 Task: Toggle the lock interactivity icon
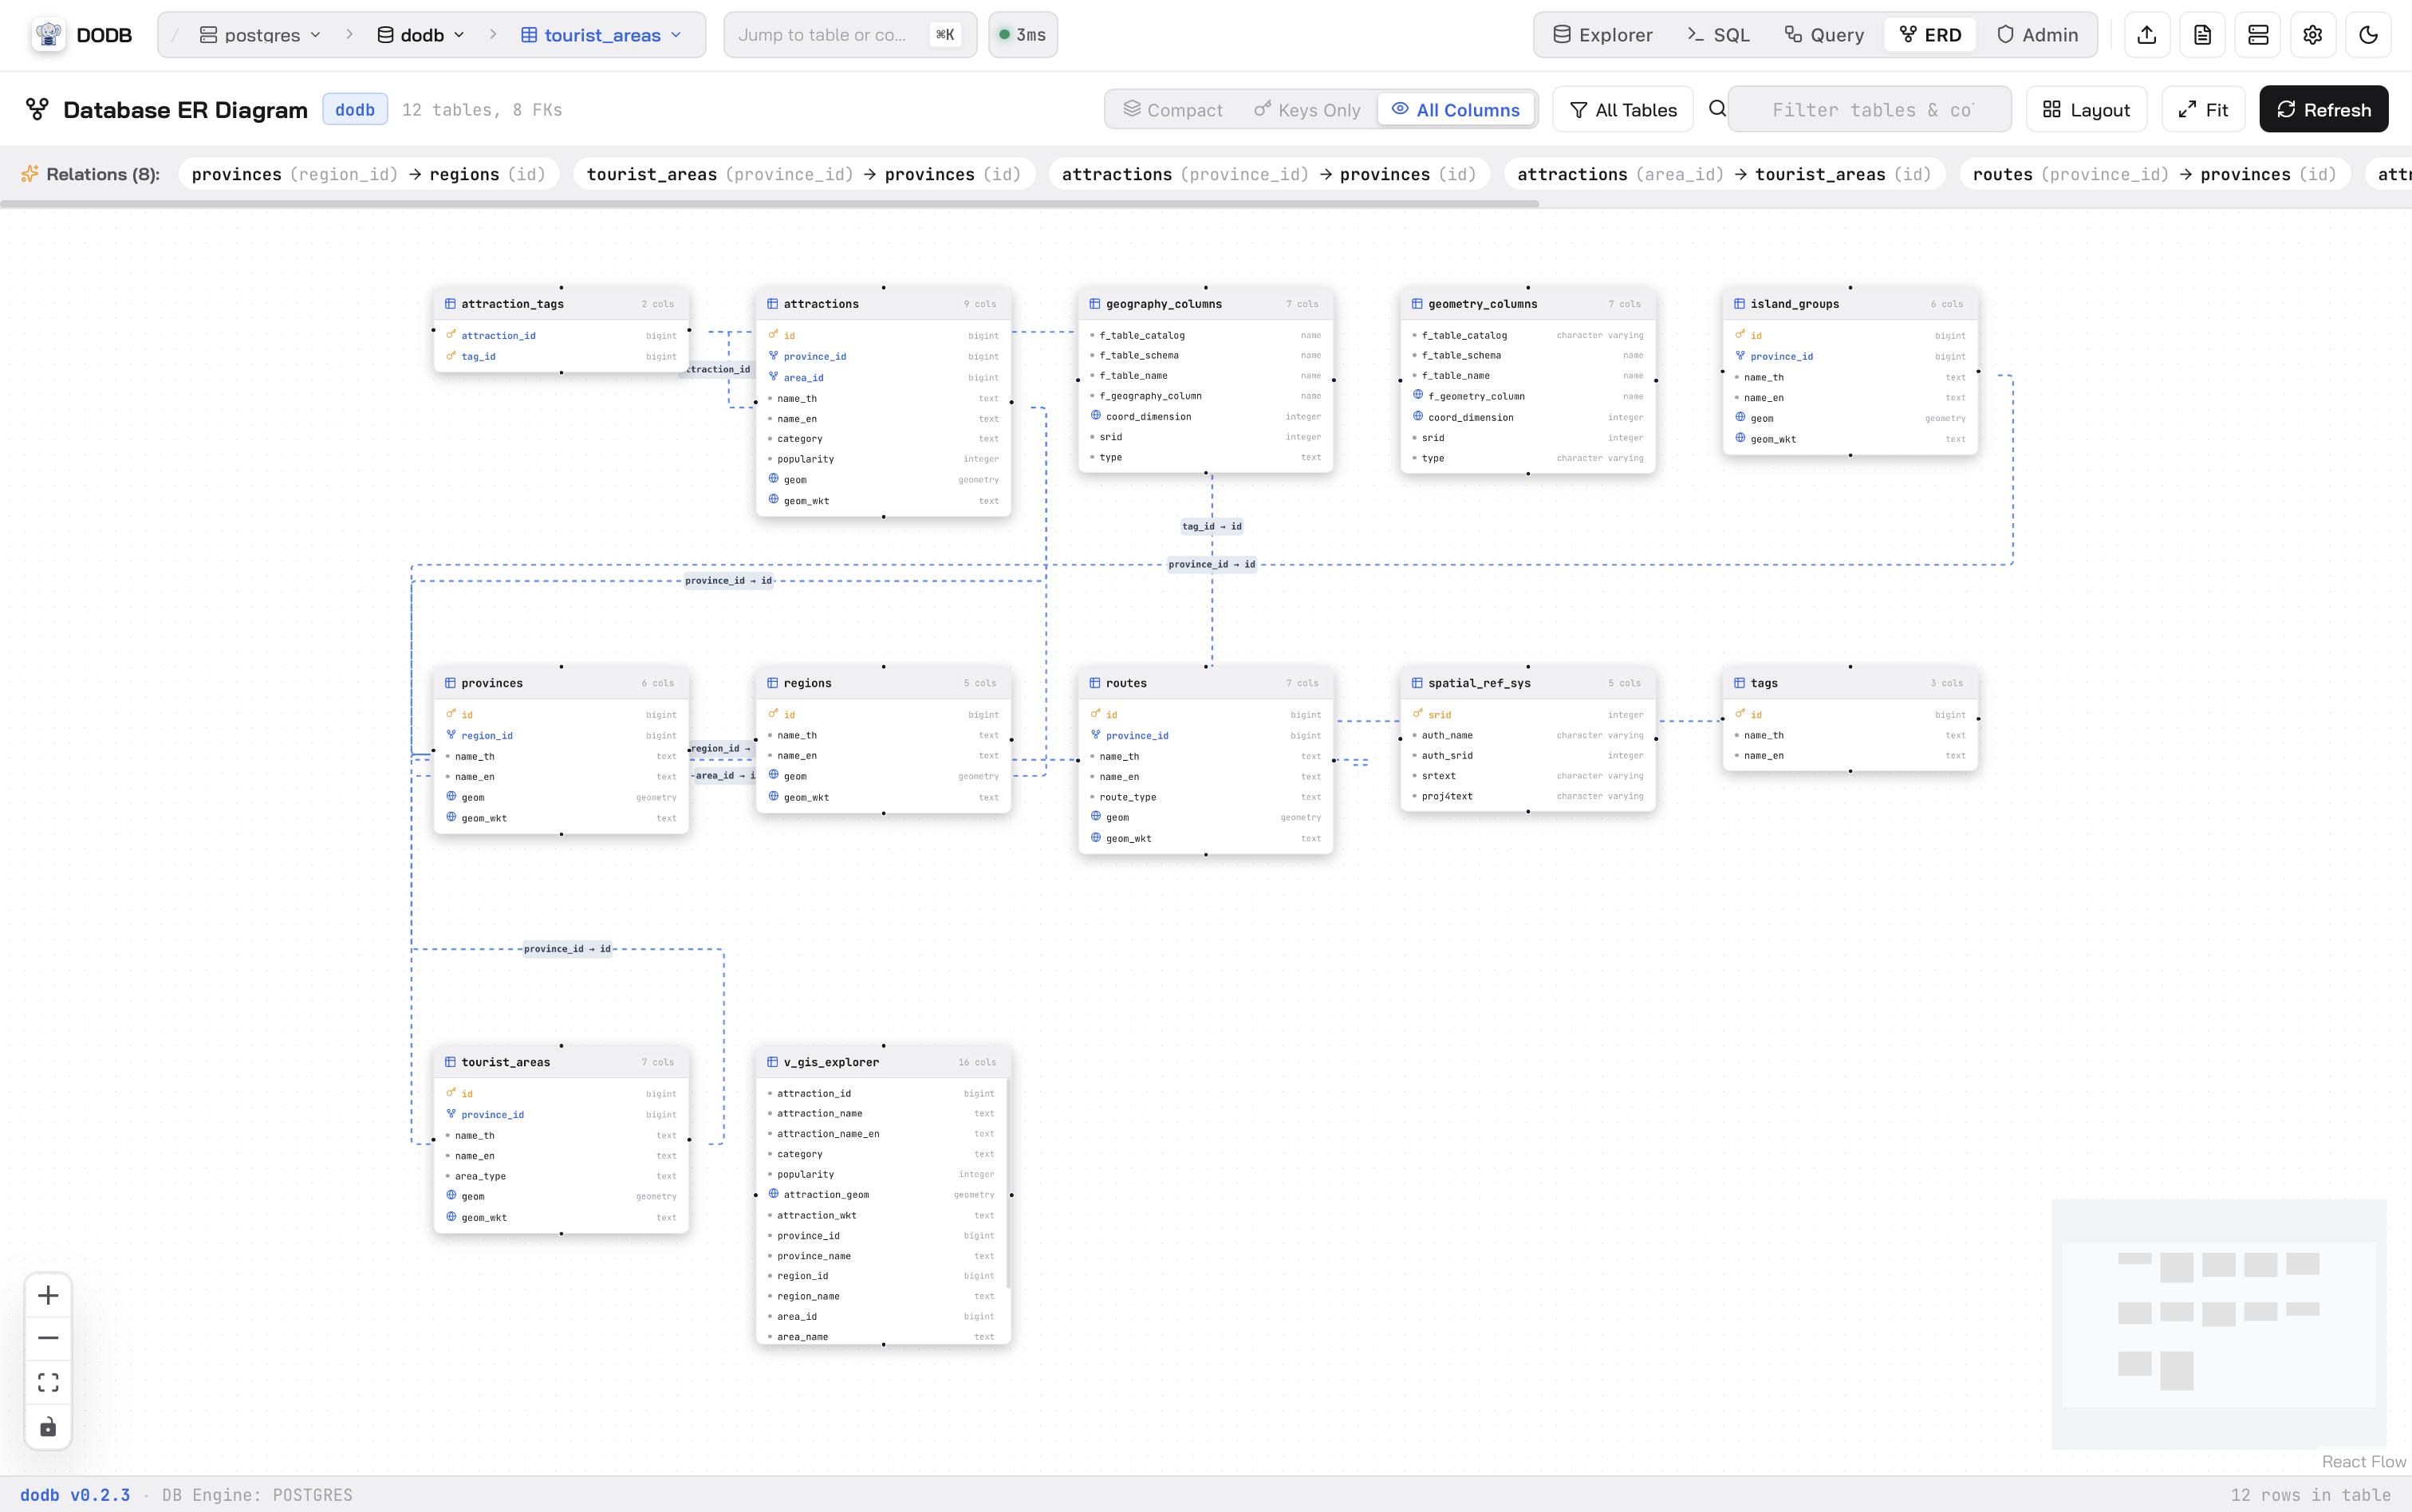[x=48, y=1426]
